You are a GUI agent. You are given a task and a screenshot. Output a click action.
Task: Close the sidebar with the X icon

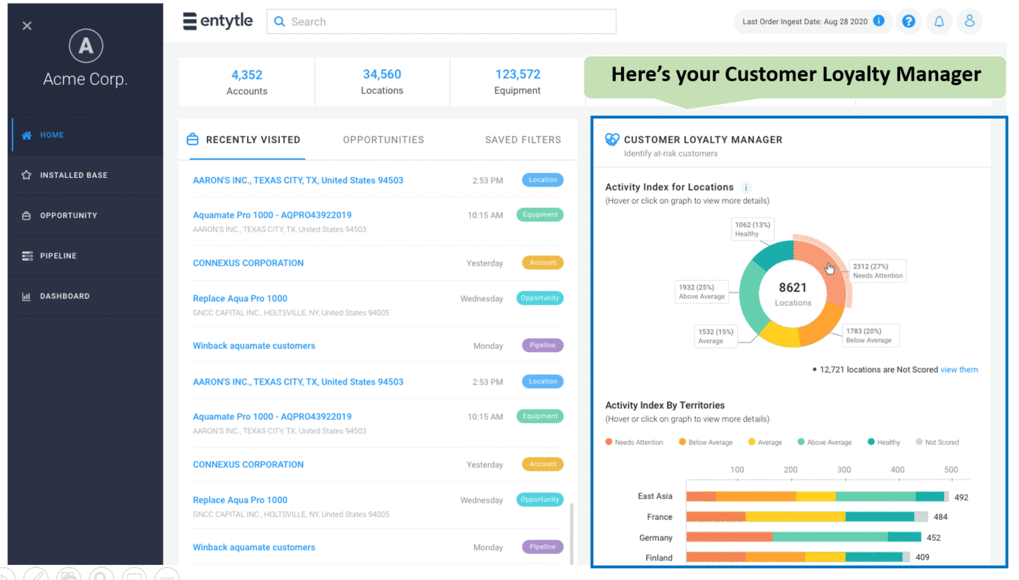tap(27, 26)
